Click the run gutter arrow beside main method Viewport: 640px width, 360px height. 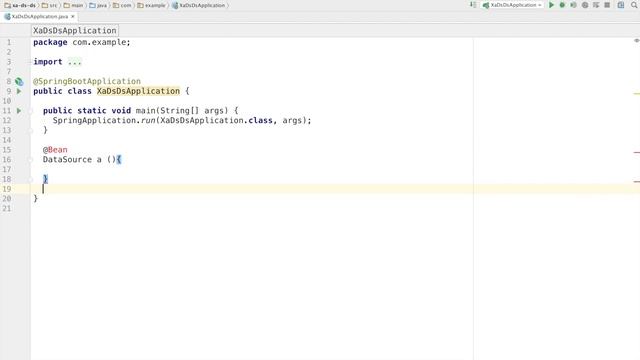[x=19, y=111]
